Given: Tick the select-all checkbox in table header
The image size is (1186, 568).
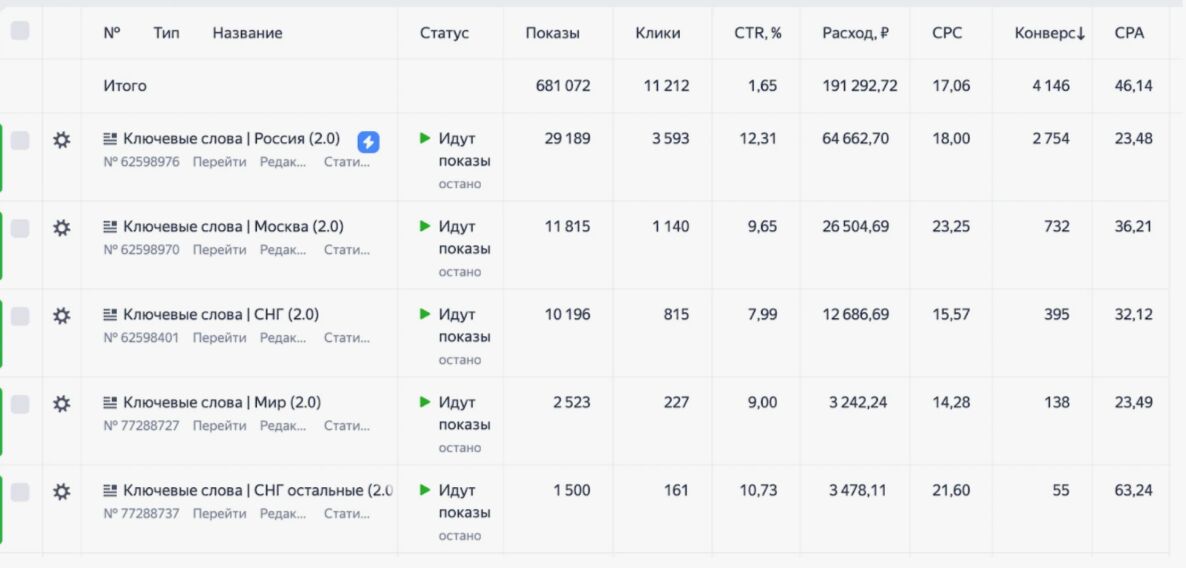Looking at the screenshot, I should [20, 31].
